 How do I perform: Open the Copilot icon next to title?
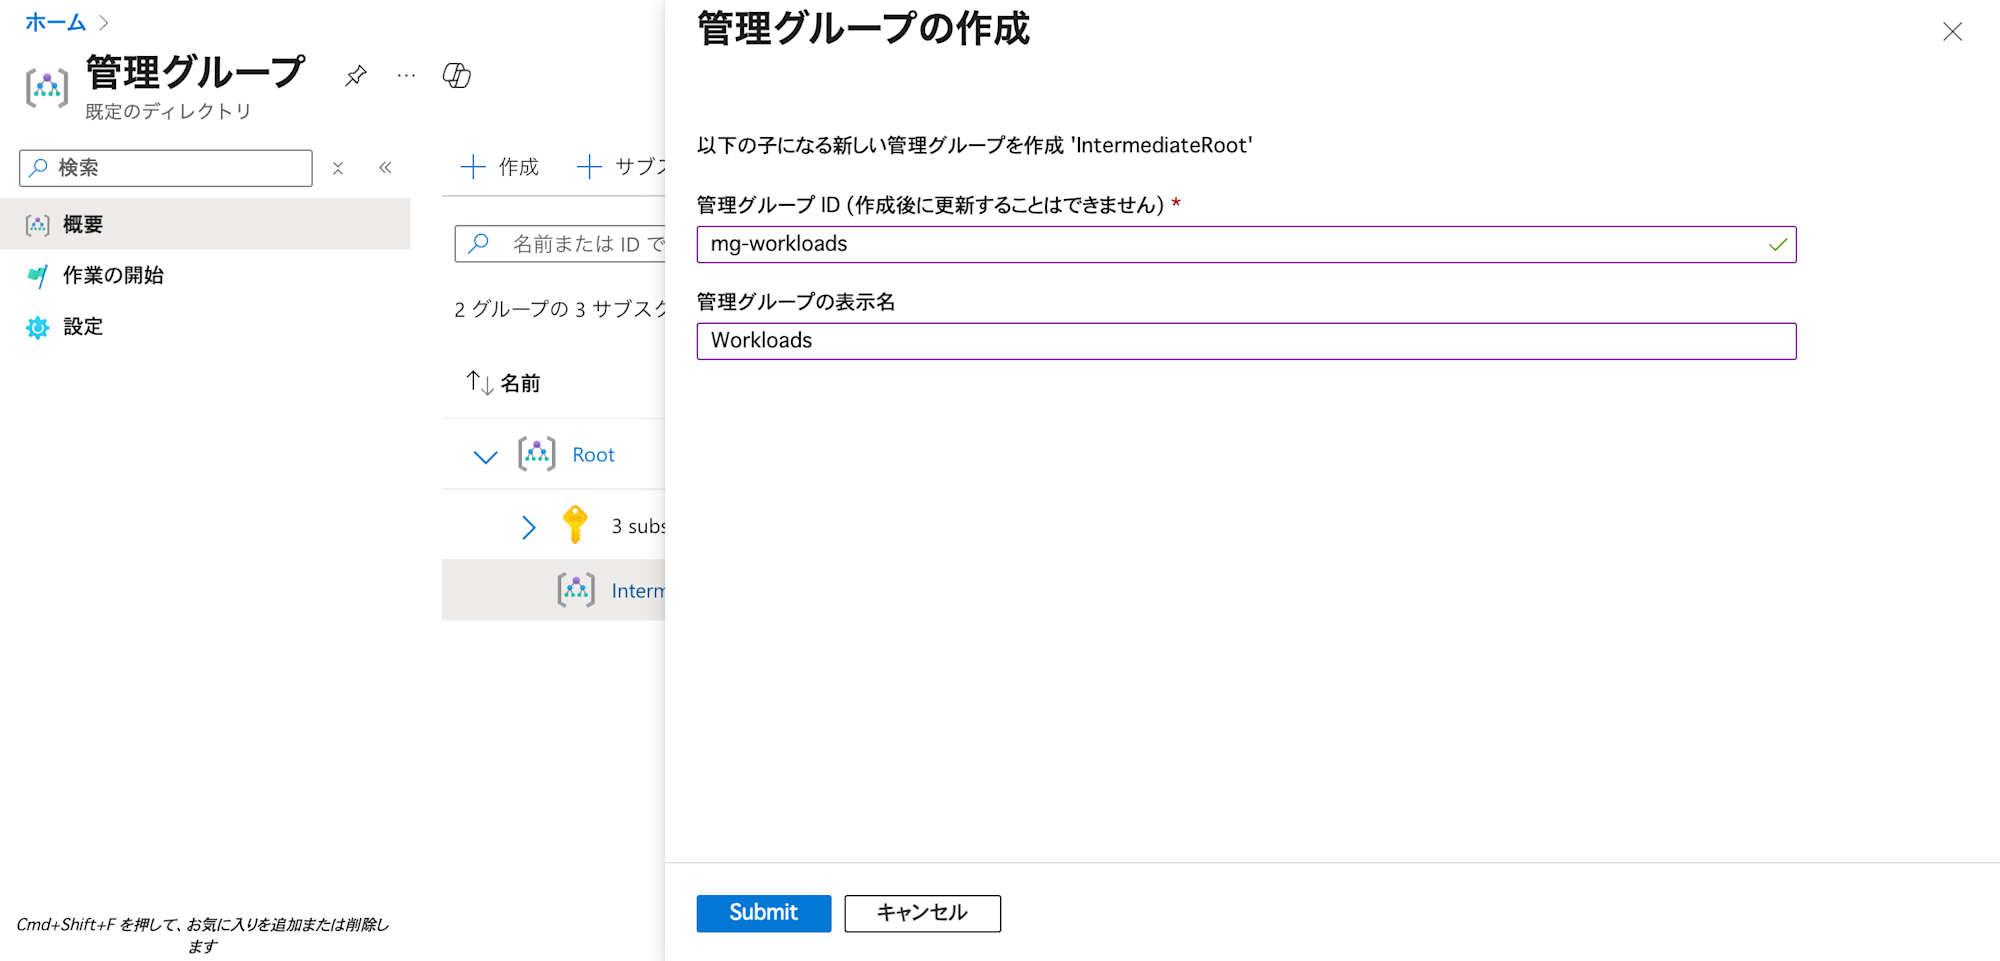457,76
